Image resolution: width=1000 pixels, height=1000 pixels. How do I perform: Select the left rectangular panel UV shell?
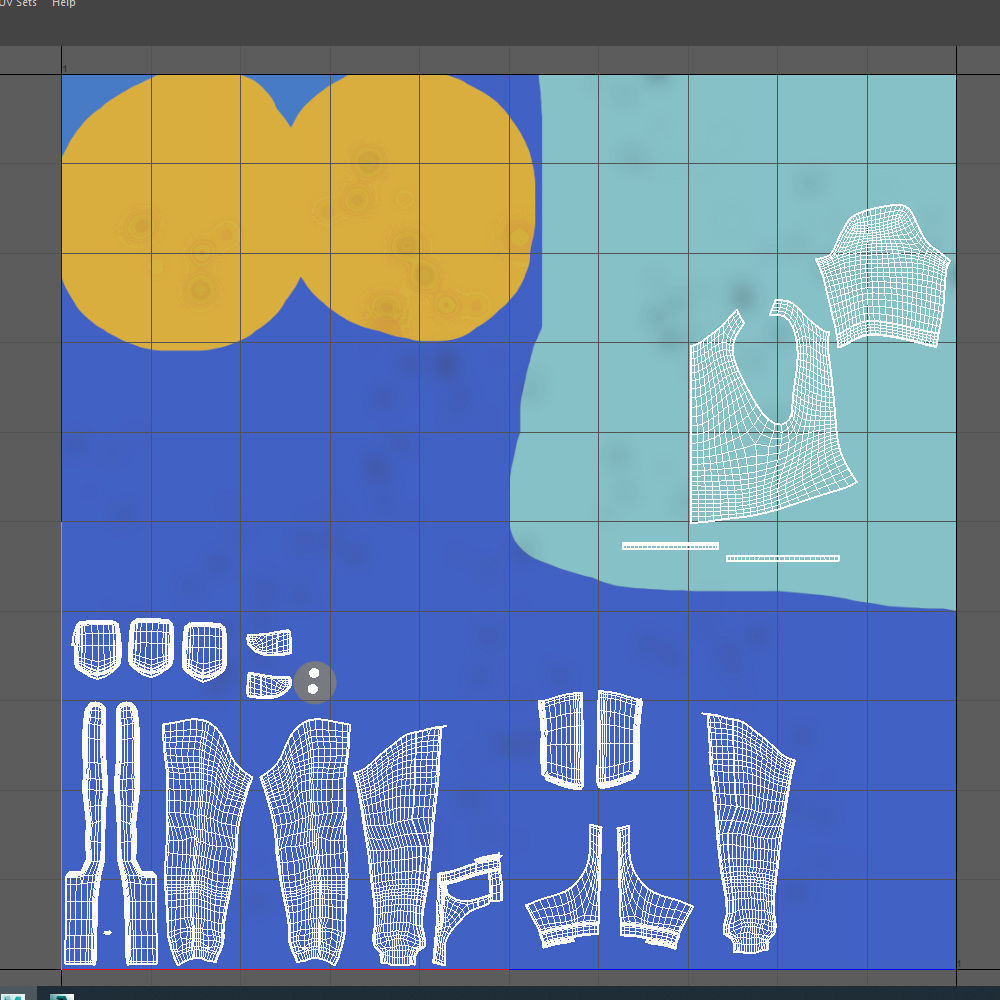click(562, 740)
